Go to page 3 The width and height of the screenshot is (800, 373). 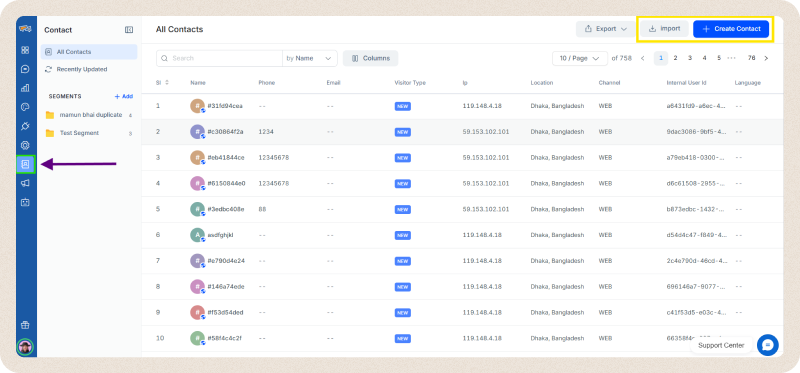click(x=690, y=58)
